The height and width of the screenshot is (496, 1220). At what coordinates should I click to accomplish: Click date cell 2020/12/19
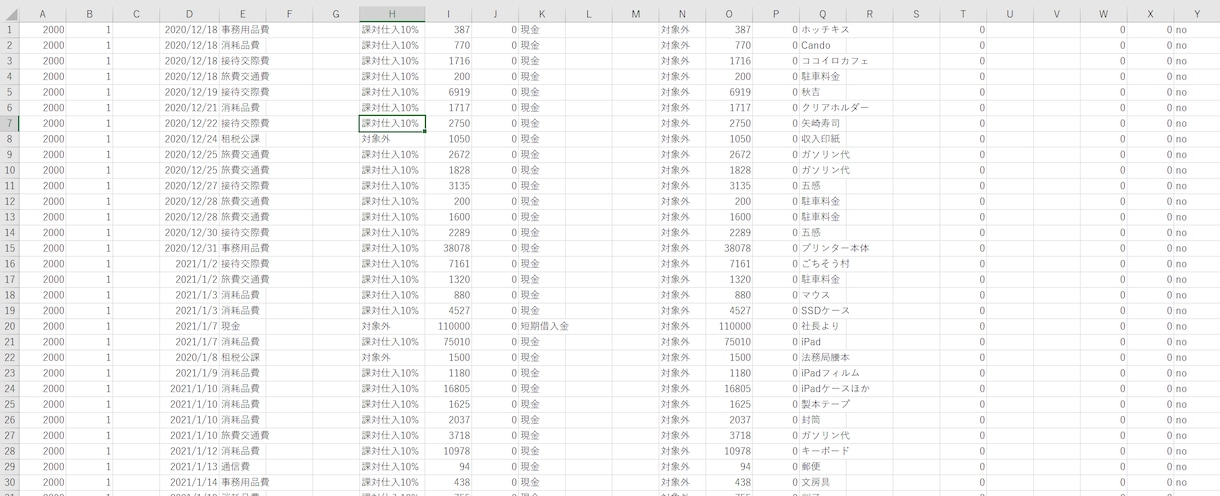click(x=189, y=92)
